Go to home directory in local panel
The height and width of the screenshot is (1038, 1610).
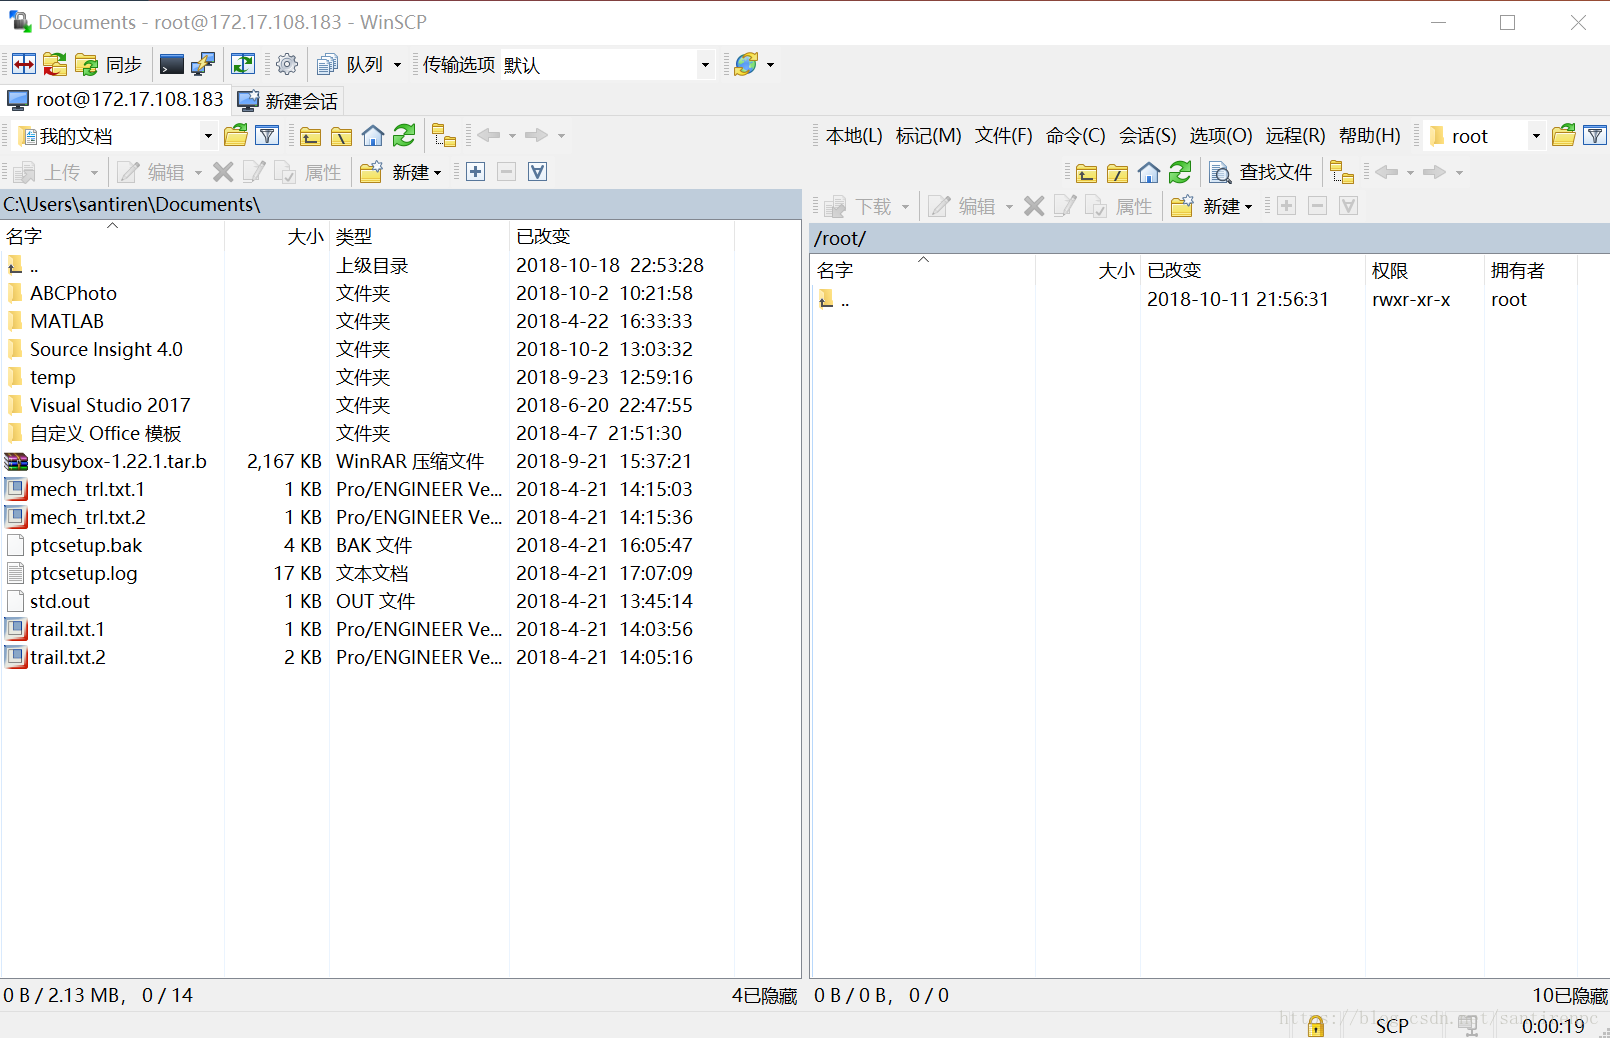tap(372, 135)
